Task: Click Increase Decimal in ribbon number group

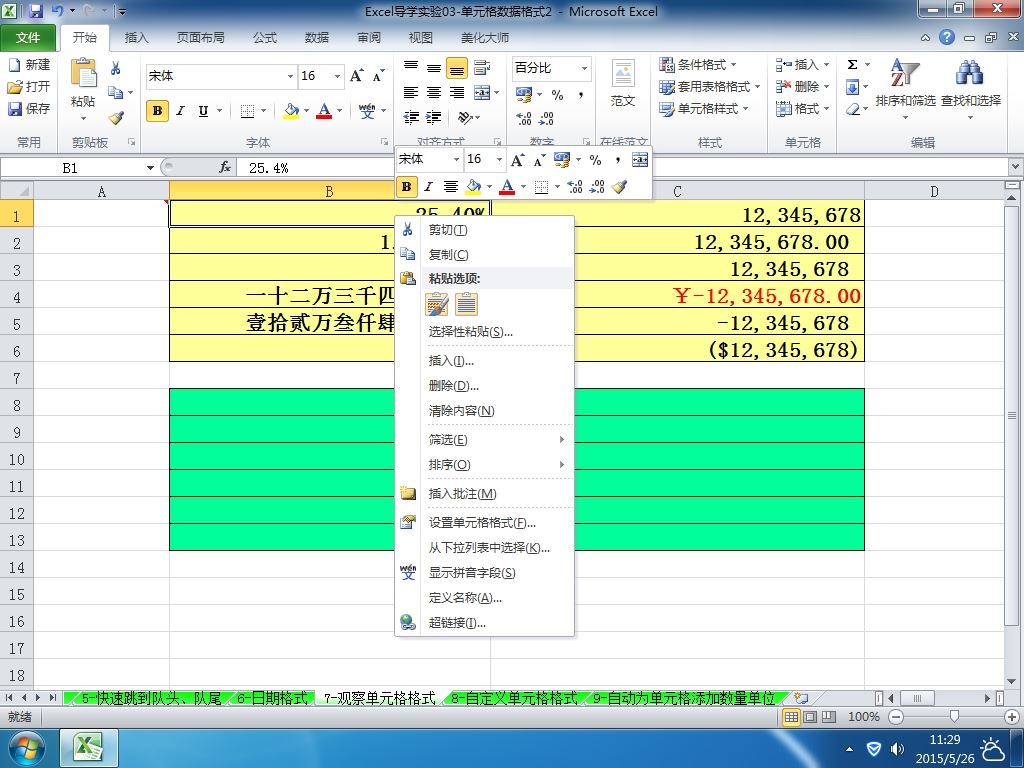Action: 524,118
